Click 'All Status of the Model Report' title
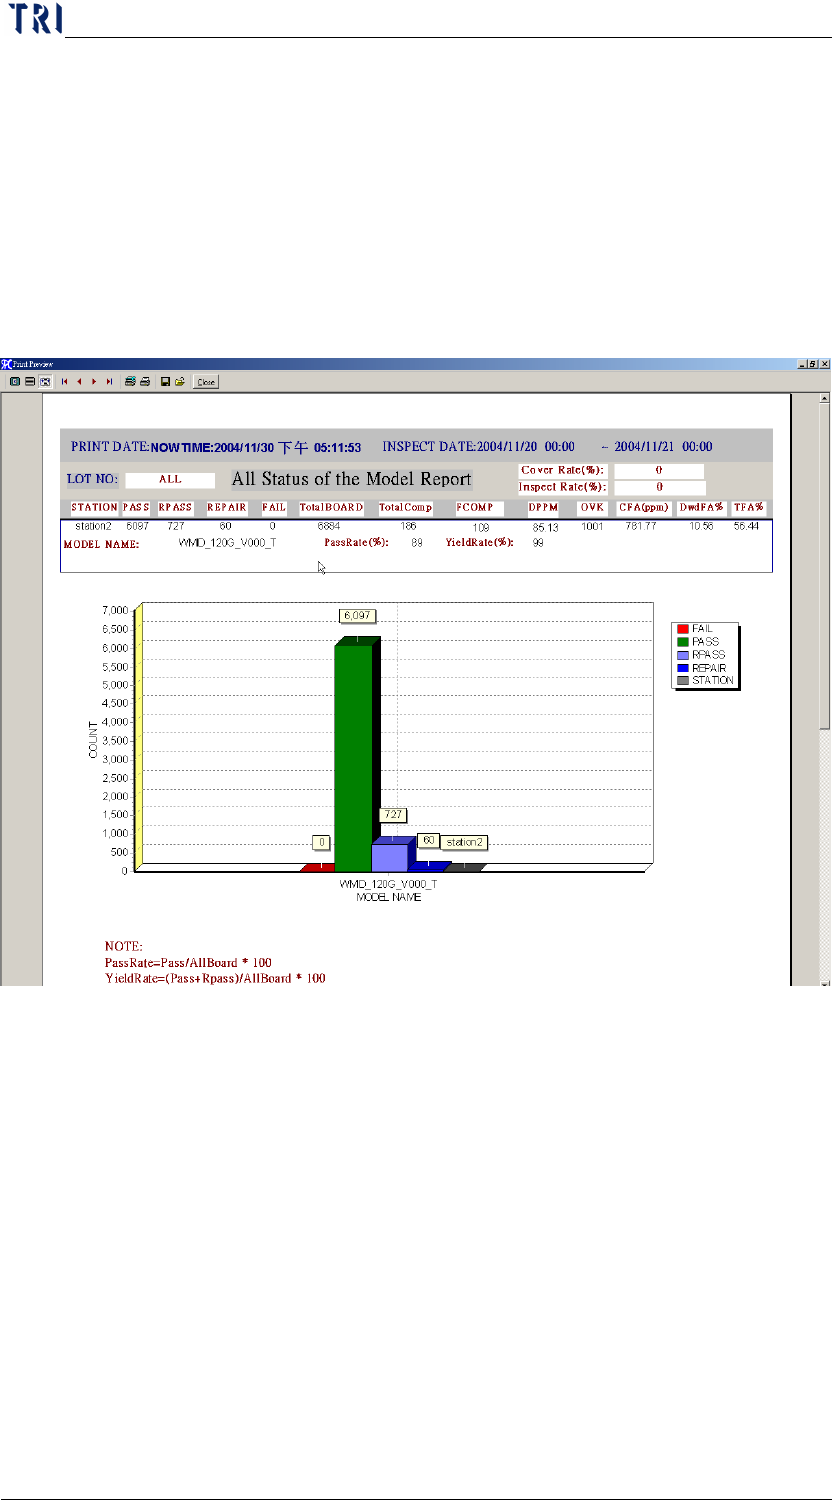Image resolution: width=832 pixels, height=1500 pixels. click(x=352, y=479)
